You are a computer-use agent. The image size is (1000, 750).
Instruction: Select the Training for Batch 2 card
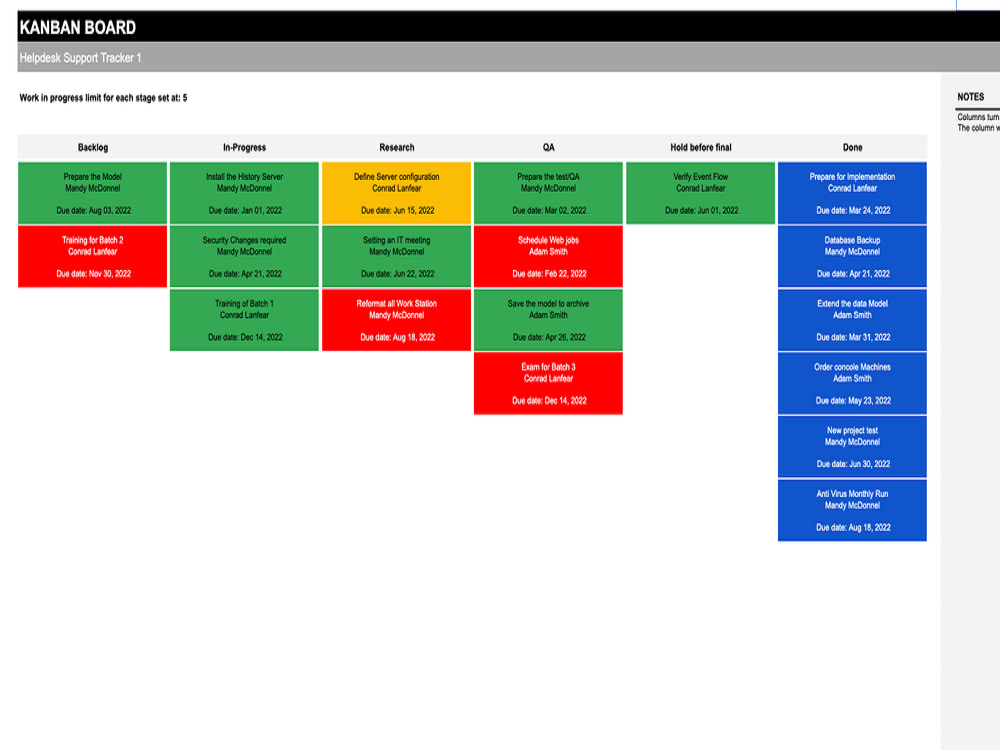tap(92, 256)
